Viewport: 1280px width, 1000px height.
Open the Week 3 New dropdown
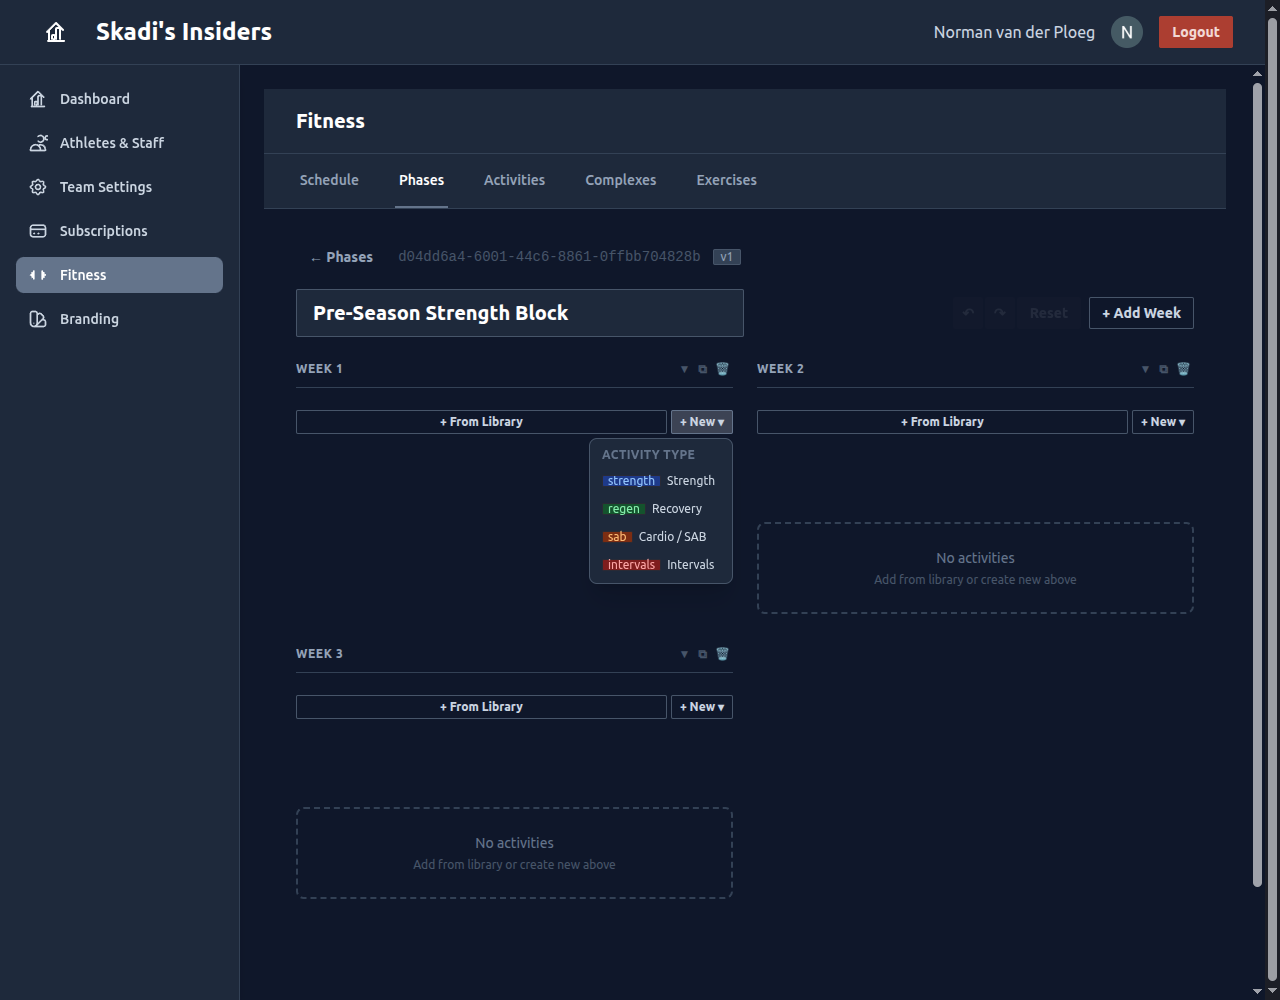tap(702, 707)
